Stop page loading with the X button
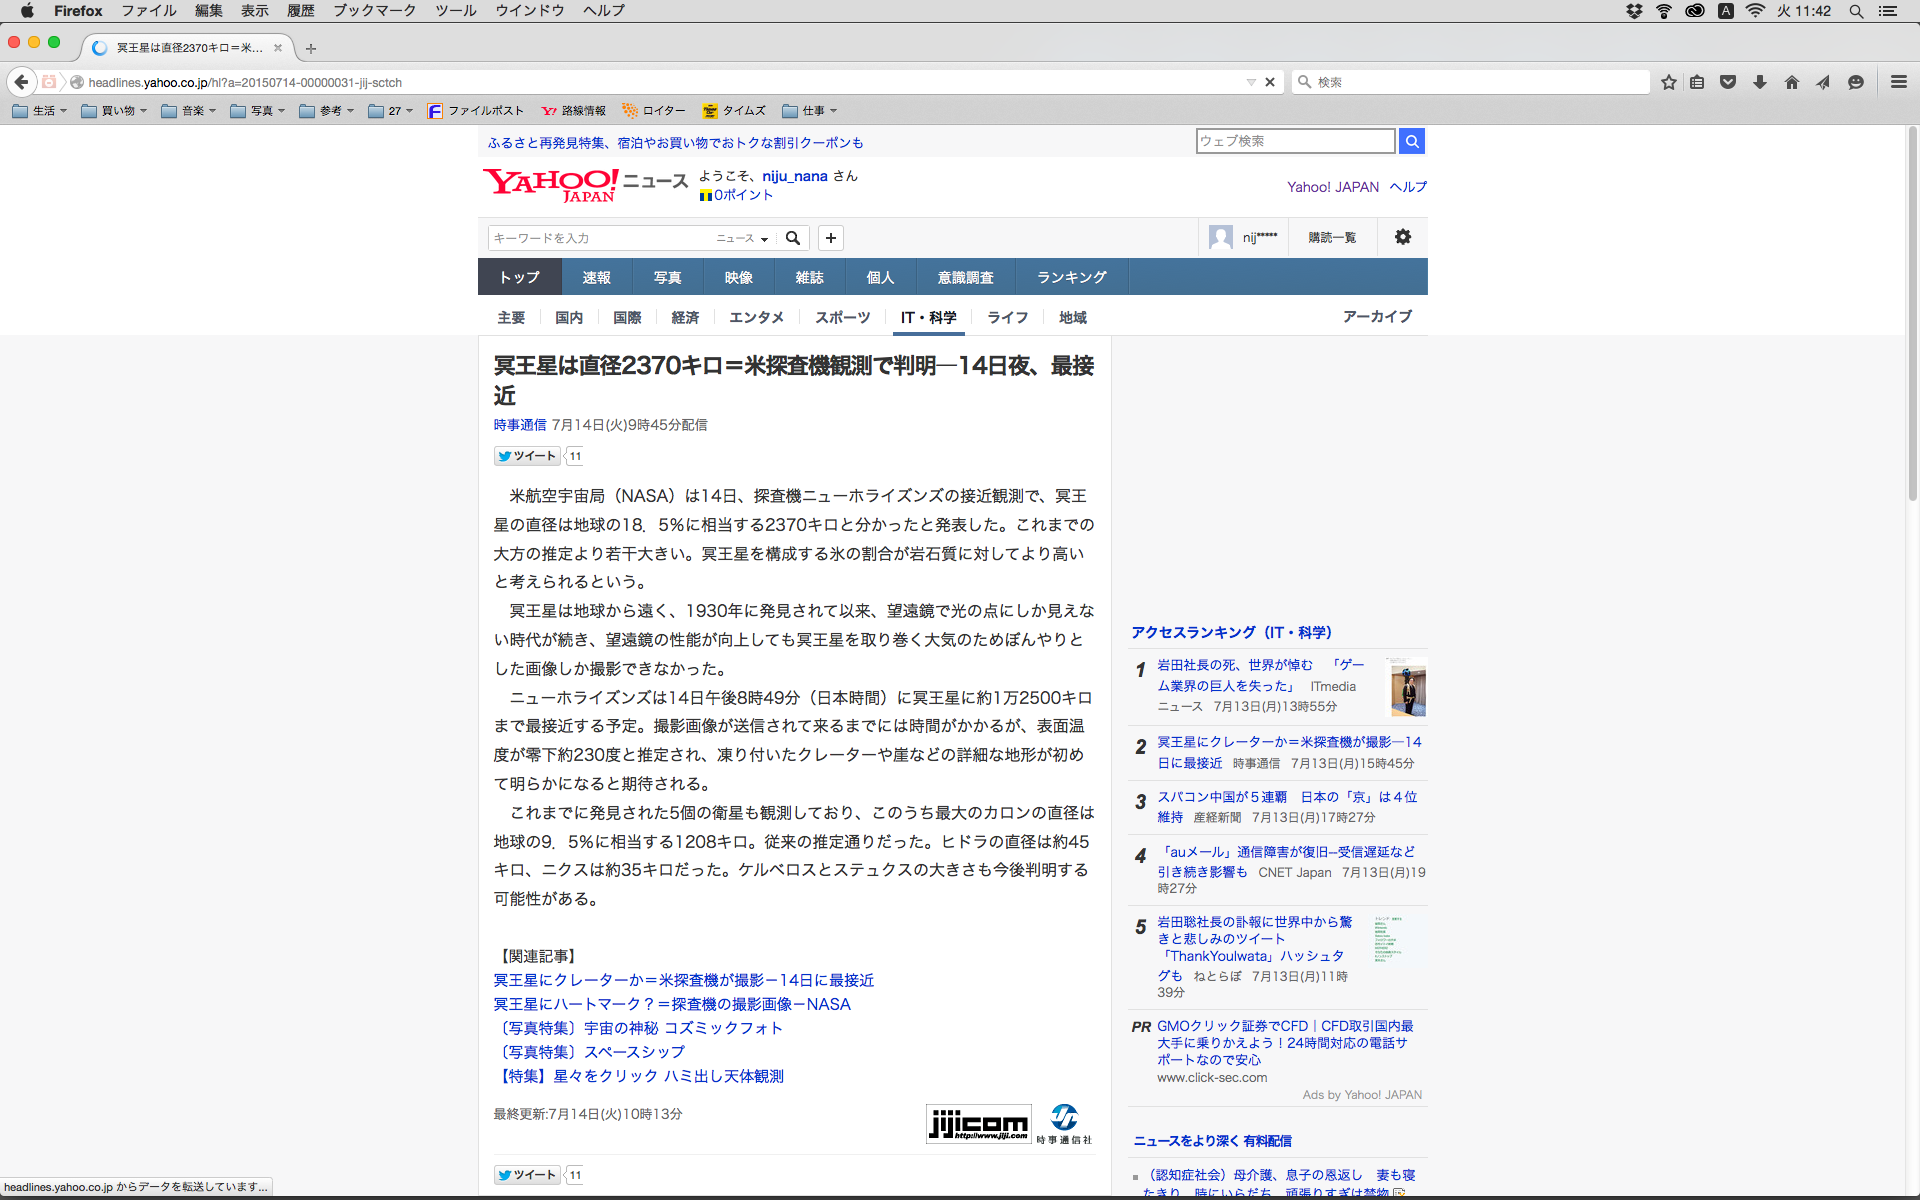The width and height of the screenshot is (1920, 1200). click(1270, 82)
